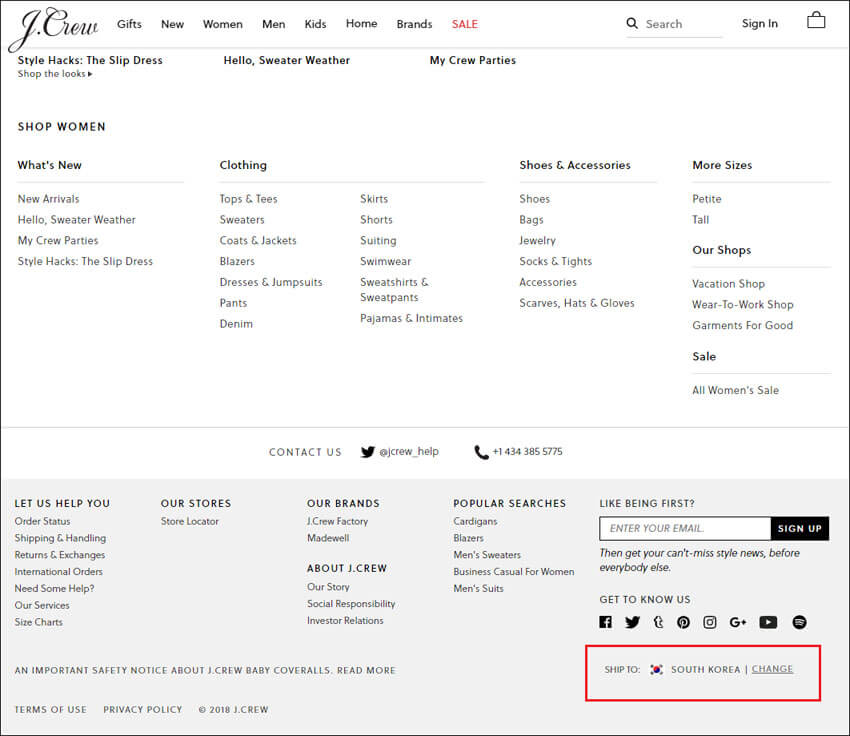Click the Sign In link
This screenshot has width=850, height=736.
760,23
